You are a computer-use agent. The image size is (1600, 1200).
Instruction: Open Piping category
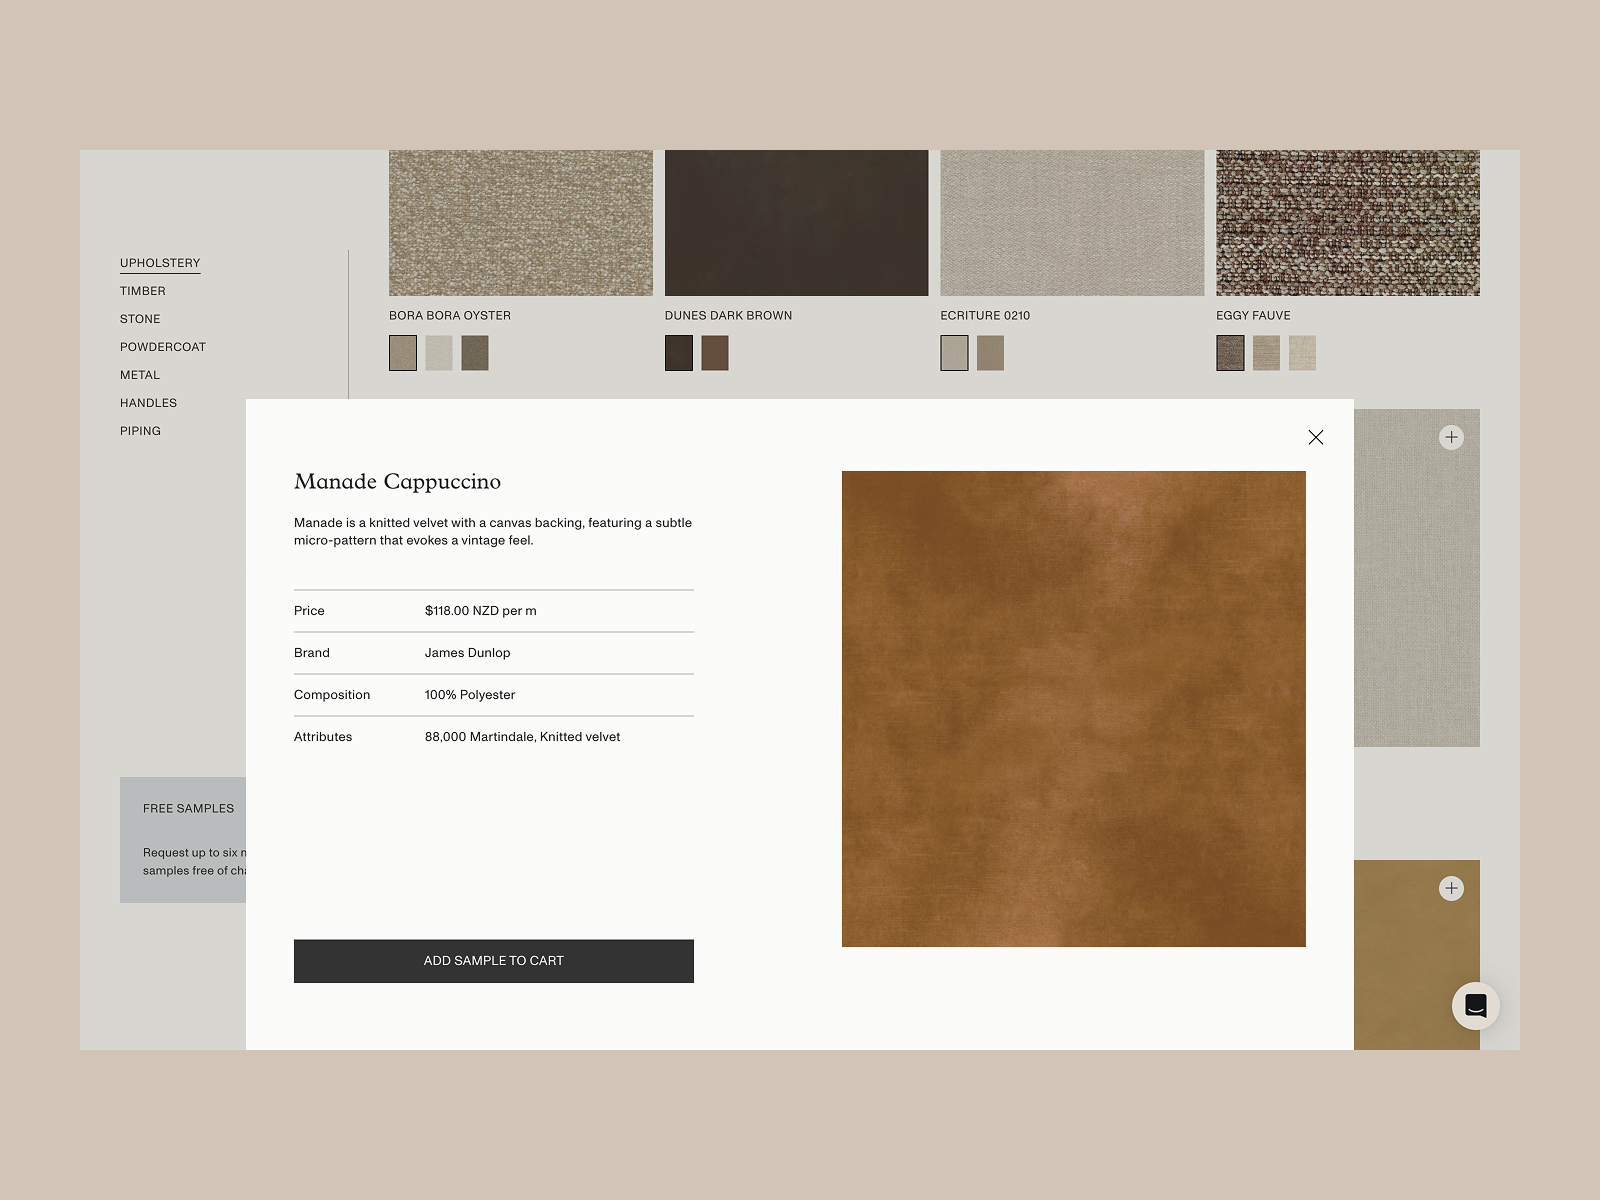(x=140, y=431)
